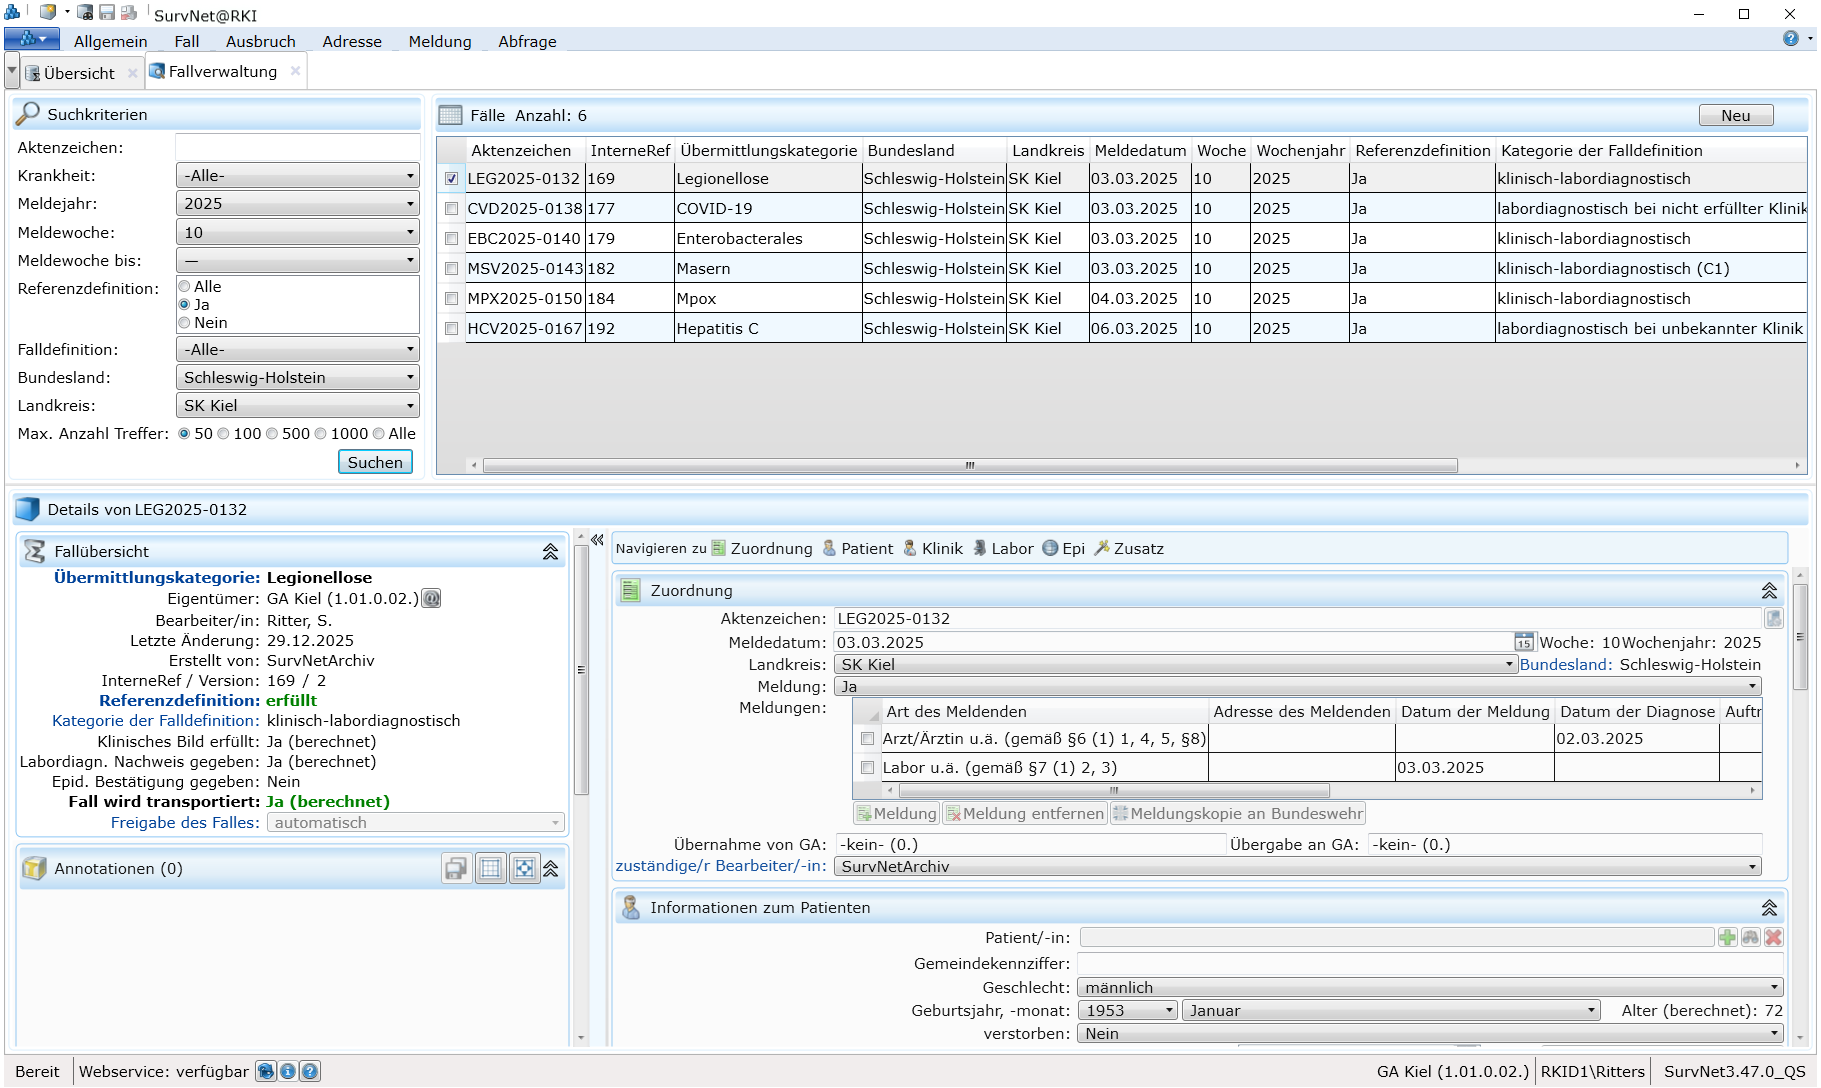Click the owner info icon beside GA Kiel
1821x1088 pixels.
431,599
